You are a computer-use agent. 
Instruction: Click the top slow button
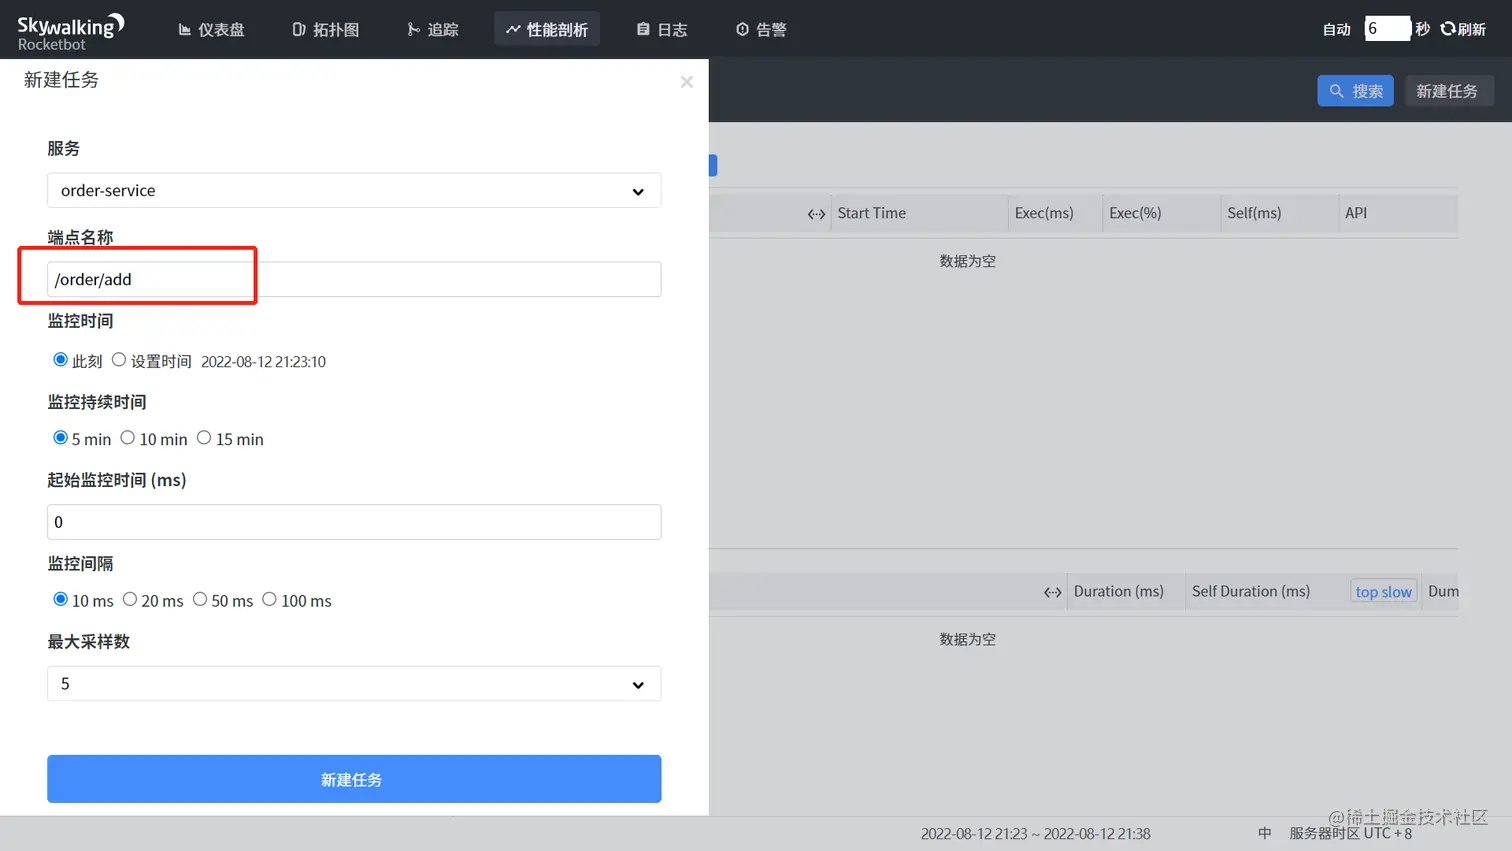[1384, 592]
